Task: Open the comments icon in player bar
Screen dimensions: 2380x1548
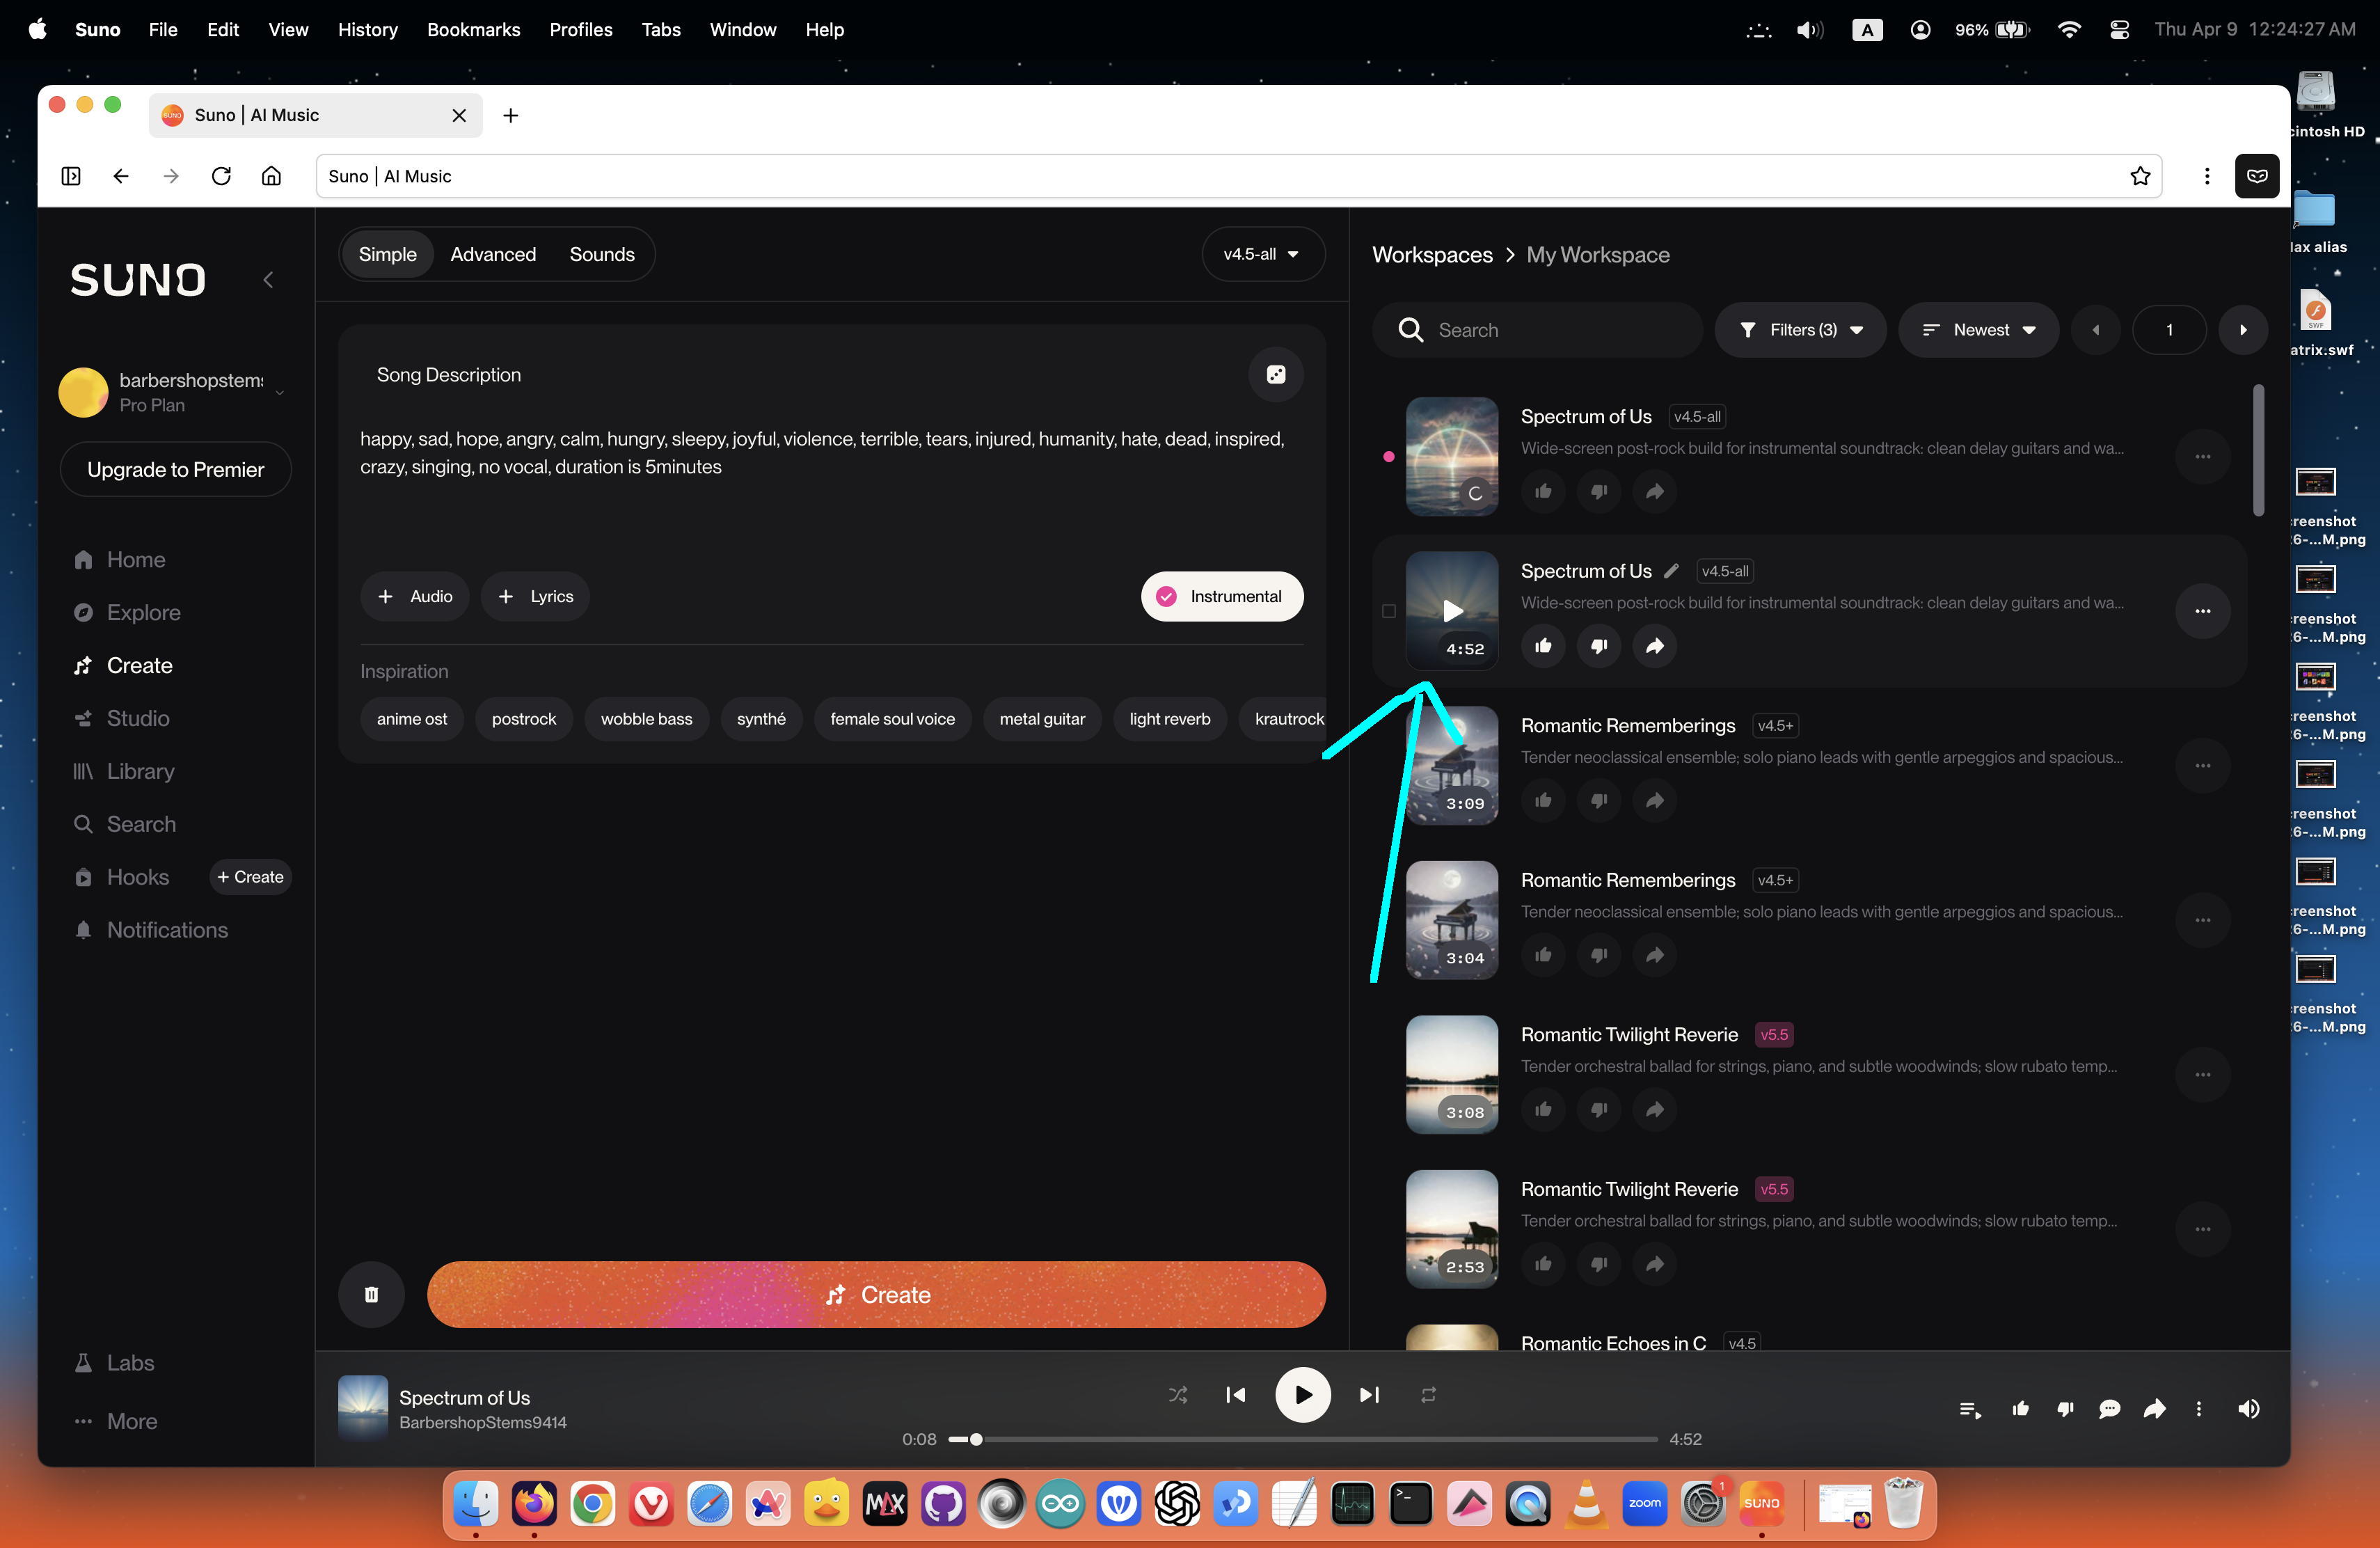Action: pos(2109,1409)
